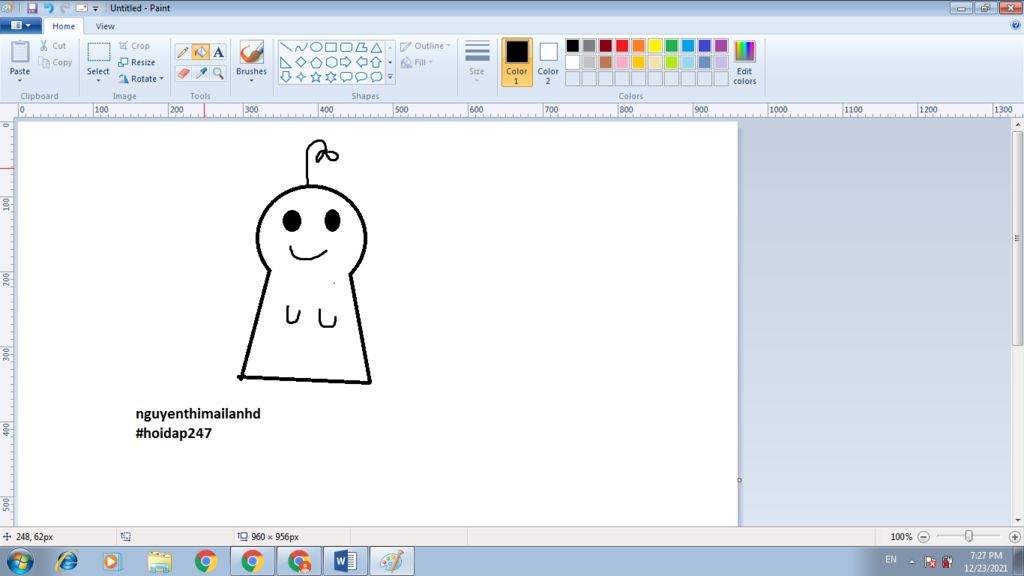Choose the Curve shape

(x=300, y=47)
